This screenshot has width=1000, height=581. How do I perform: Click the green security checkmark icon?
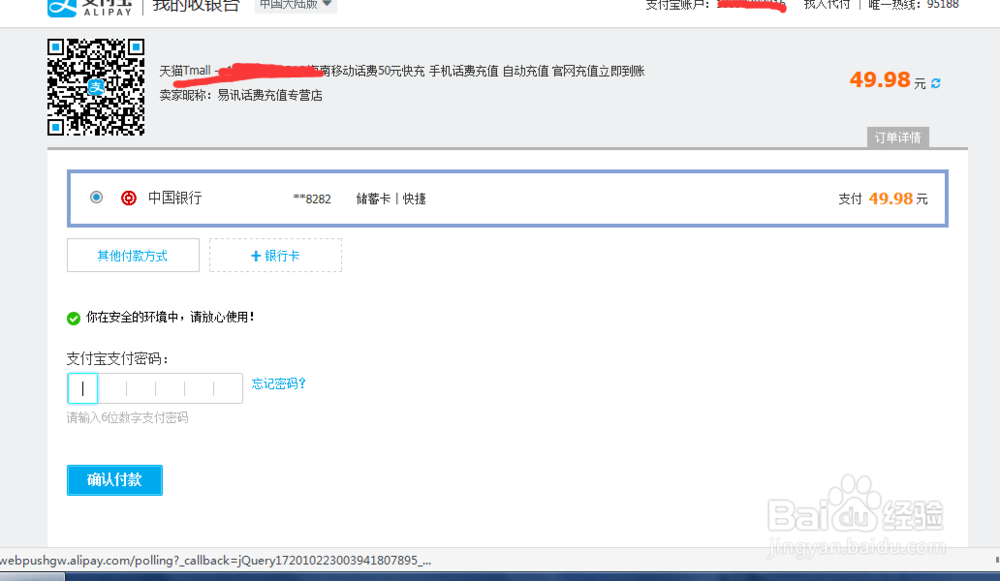pos(73,319)
